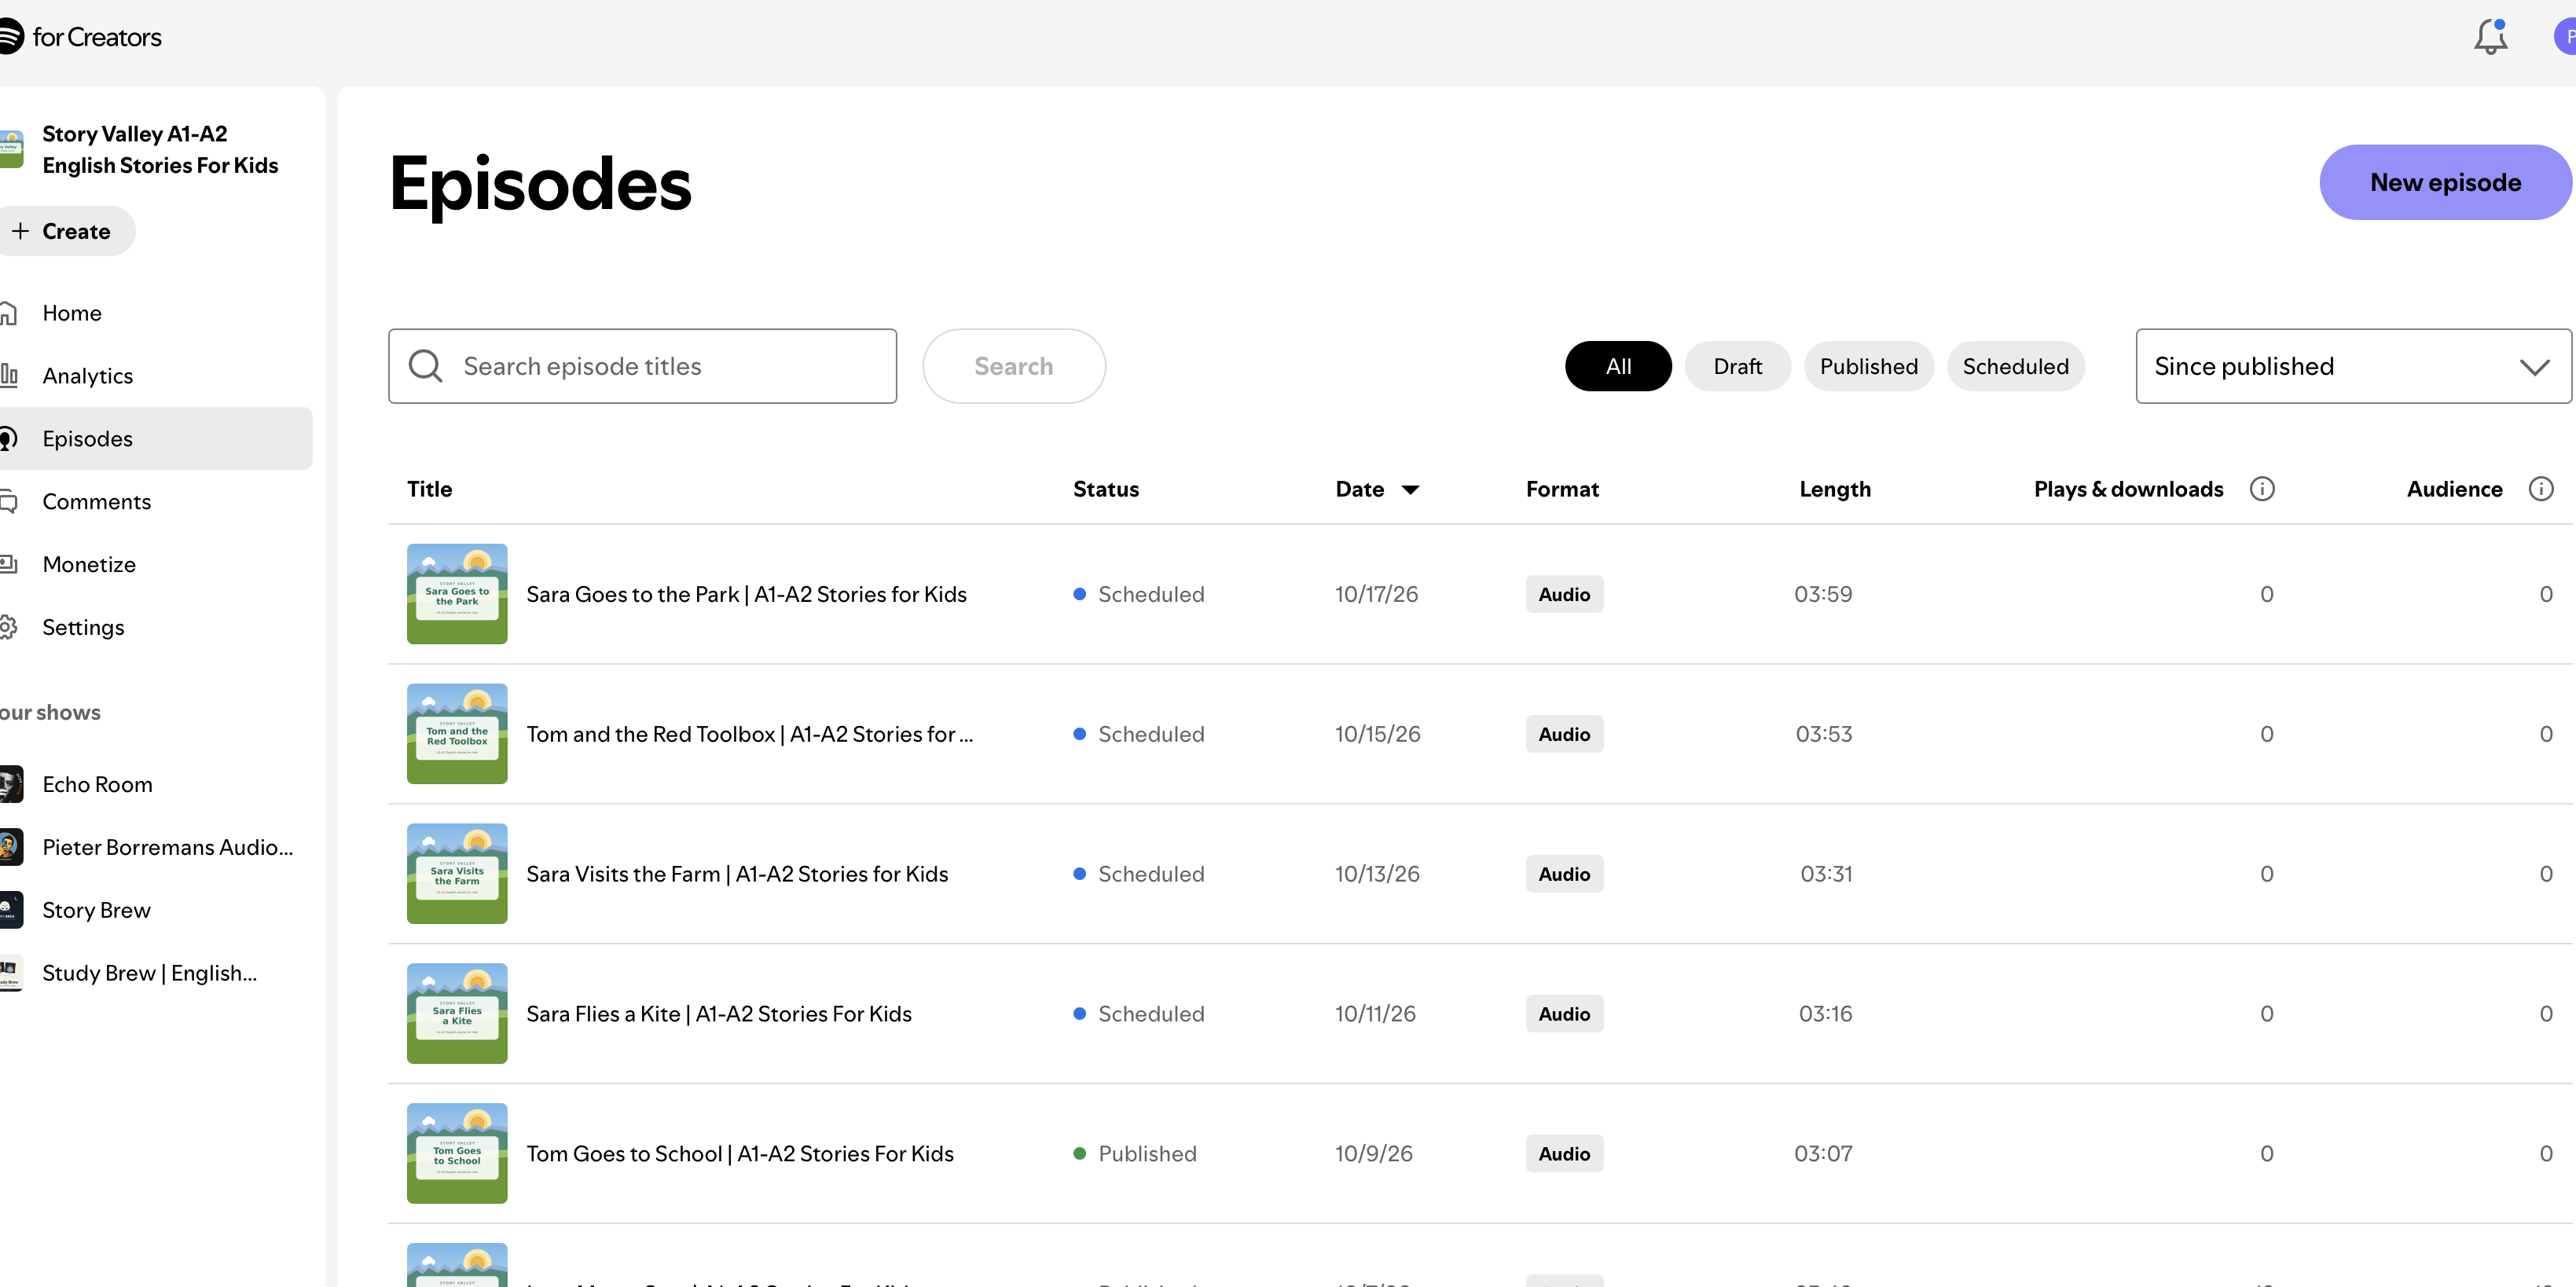Open Tom and the Red Toolbox episode title

[750, 734]
